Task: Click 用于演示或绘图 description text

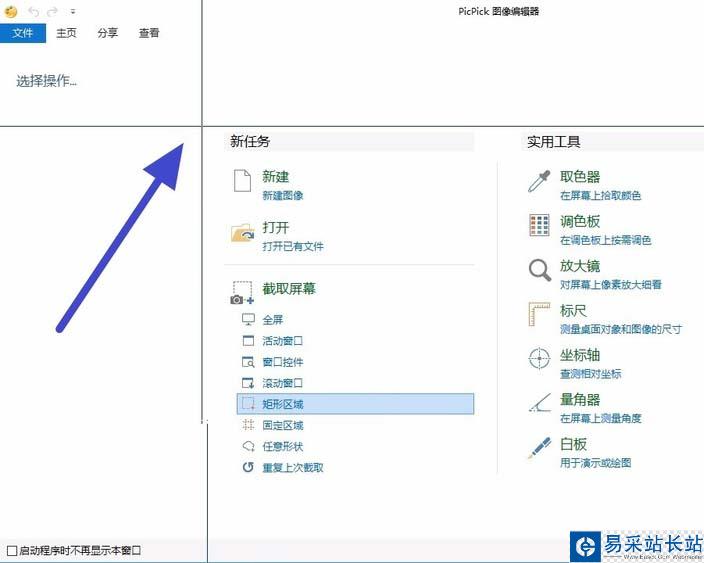Action: tap(595, 462)
